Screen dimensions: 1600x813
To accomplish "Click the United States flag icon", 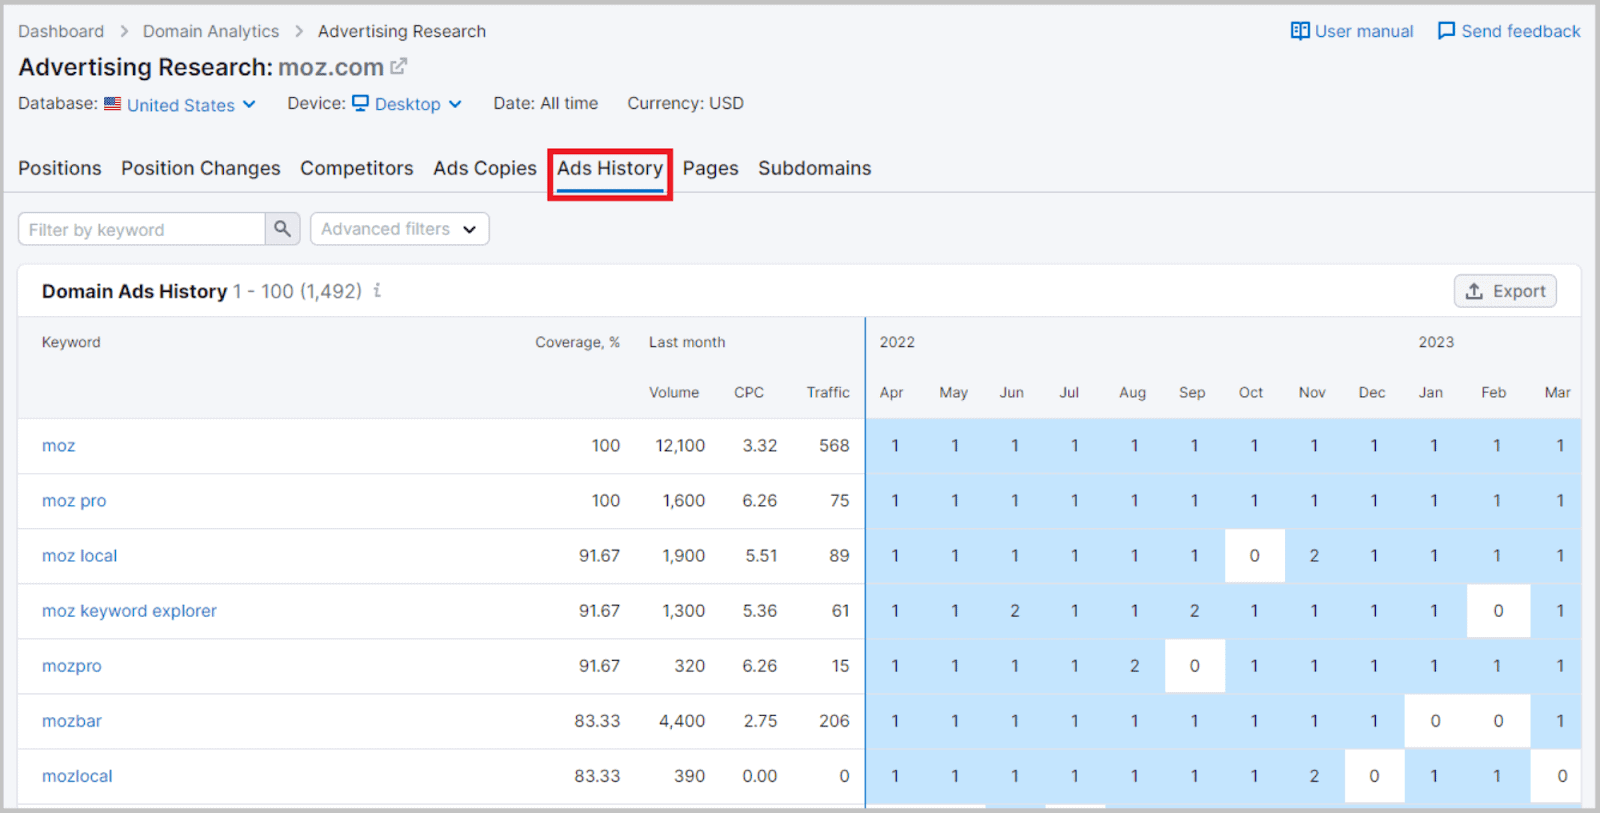I will 113,104.
